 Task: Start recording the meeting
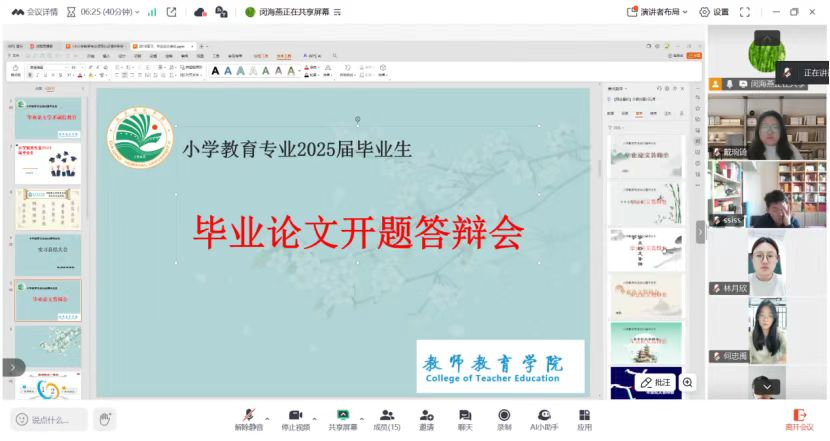point(504,416)
